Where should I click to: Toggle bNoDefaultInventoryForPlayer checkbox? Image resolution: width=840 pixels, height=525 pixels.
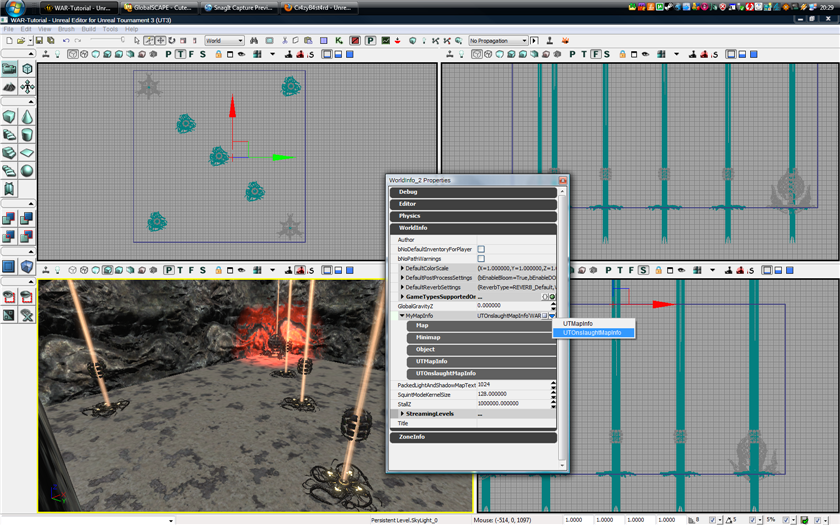click(x=481, y=249)
